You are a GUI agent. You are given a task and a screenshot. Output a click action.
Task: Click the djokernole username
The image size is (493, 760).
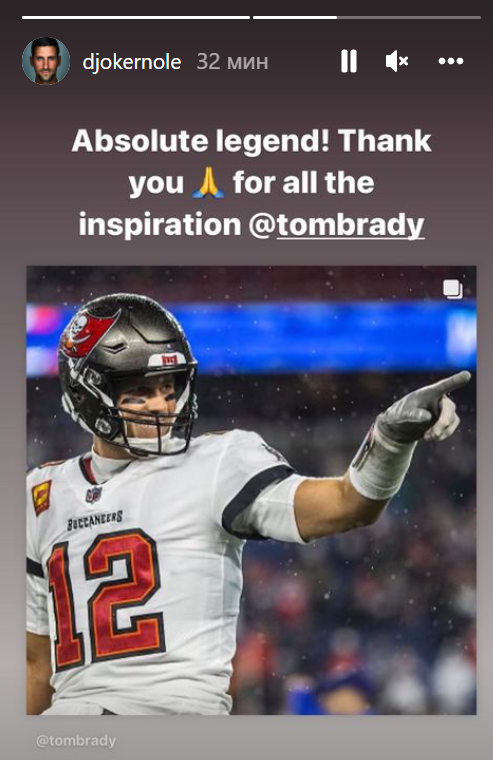(132, 62)
